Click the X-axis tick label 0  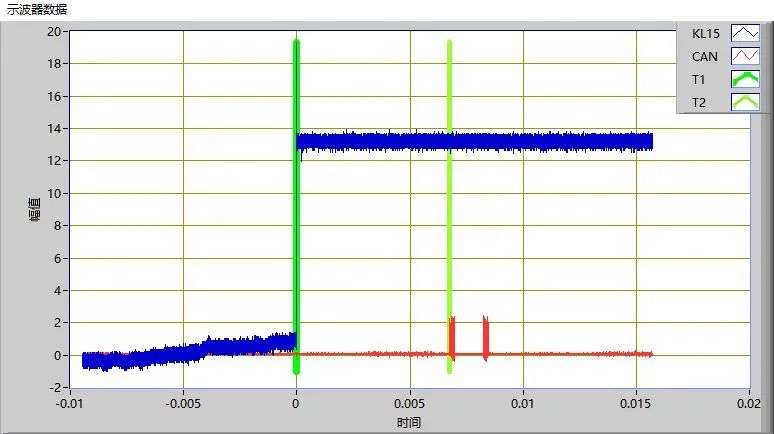296,403
